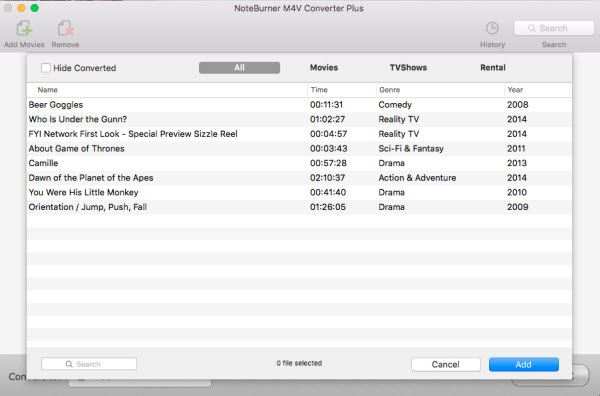The image size is (600, 396).
Task: Click the Remove toolbar icon
Action: pyautogui.click(x=65, y=29)
